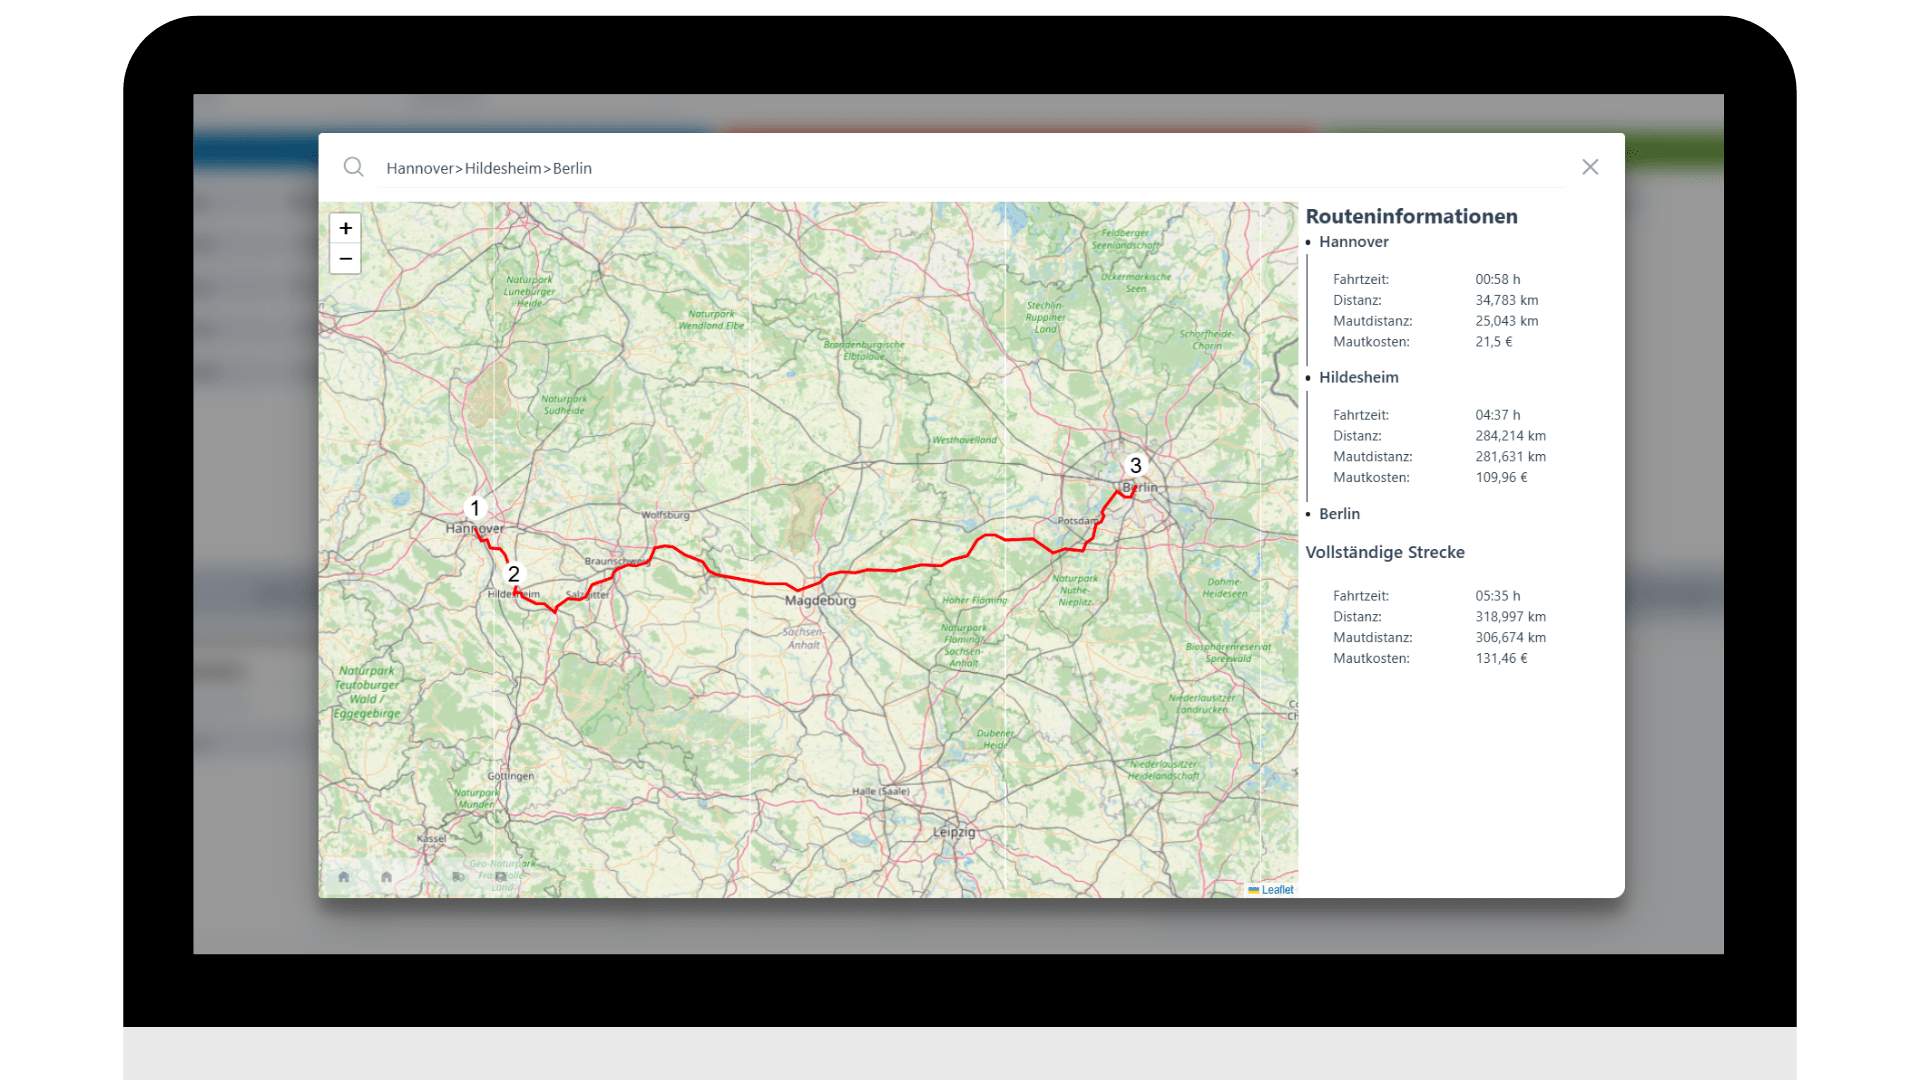
Task: Select the Hildesheim stop in route list
Action: click(x=1358, y=377)
